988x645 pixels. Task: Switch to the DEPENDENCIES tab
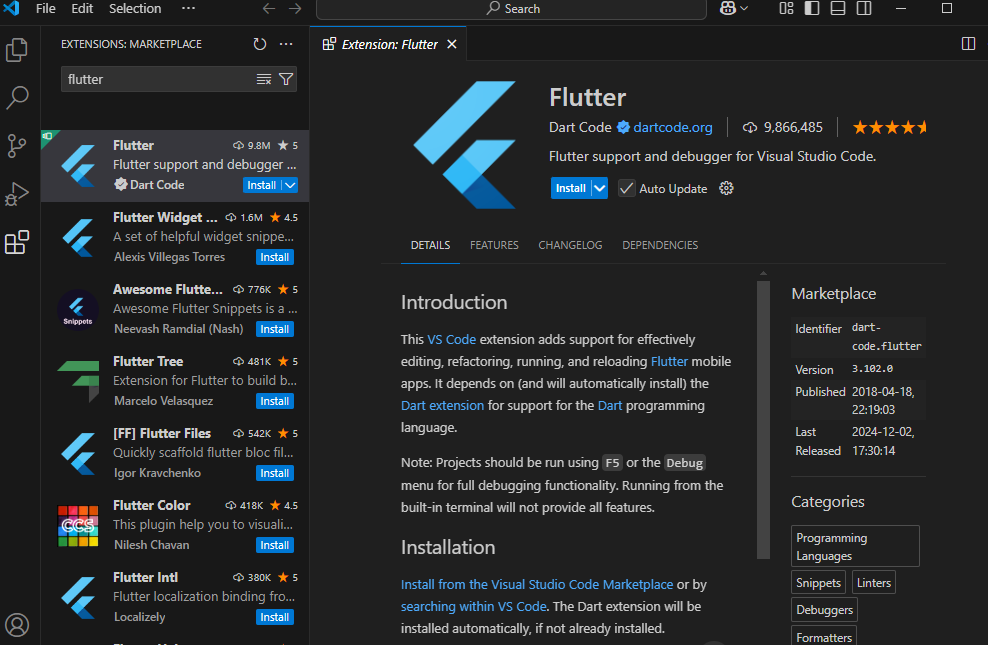click(x=660, y=245)
